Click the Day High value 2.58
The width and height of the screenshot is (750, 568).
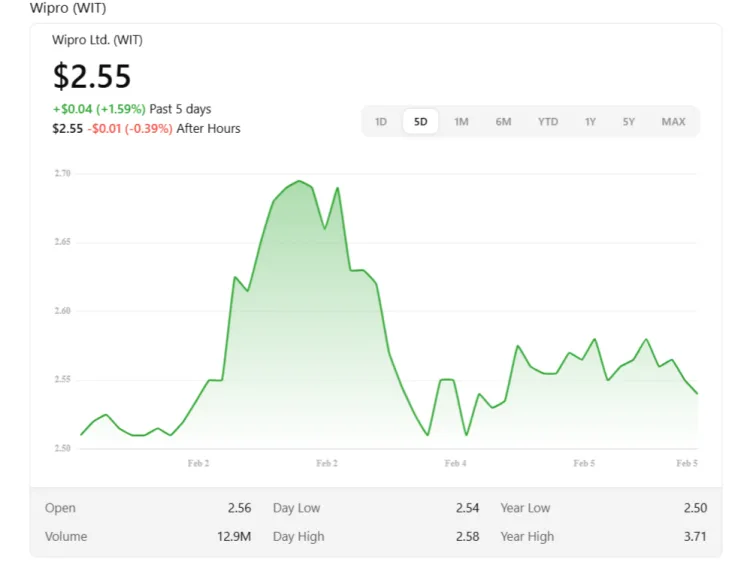click(x=467, y=536)
